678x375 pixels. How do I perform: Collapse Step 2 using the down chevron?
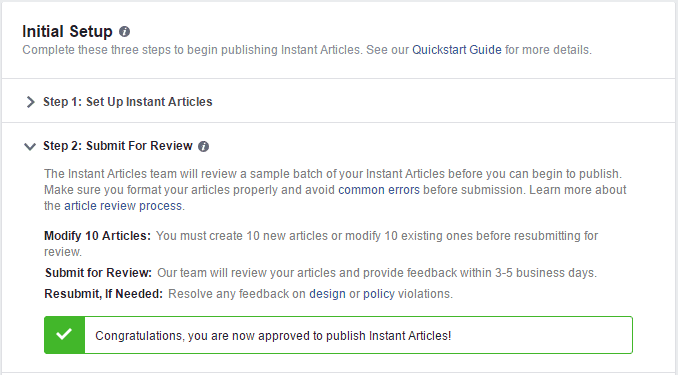point(30,147)
